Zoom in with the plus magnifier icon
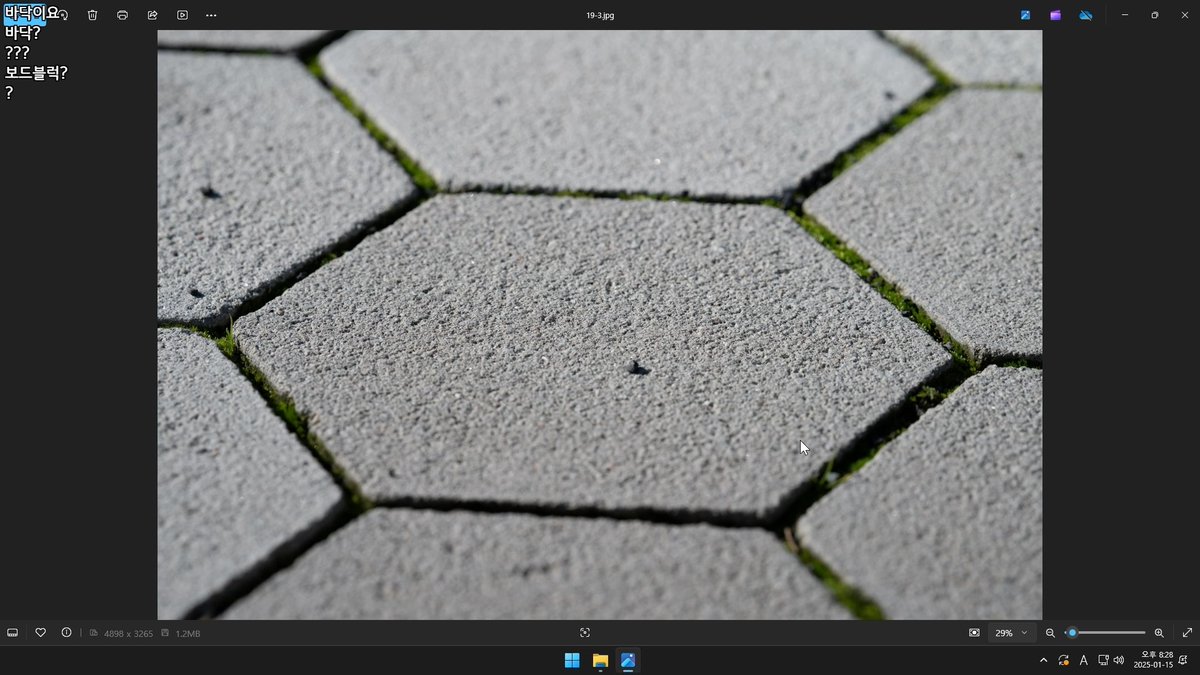 coord(1159,632)
